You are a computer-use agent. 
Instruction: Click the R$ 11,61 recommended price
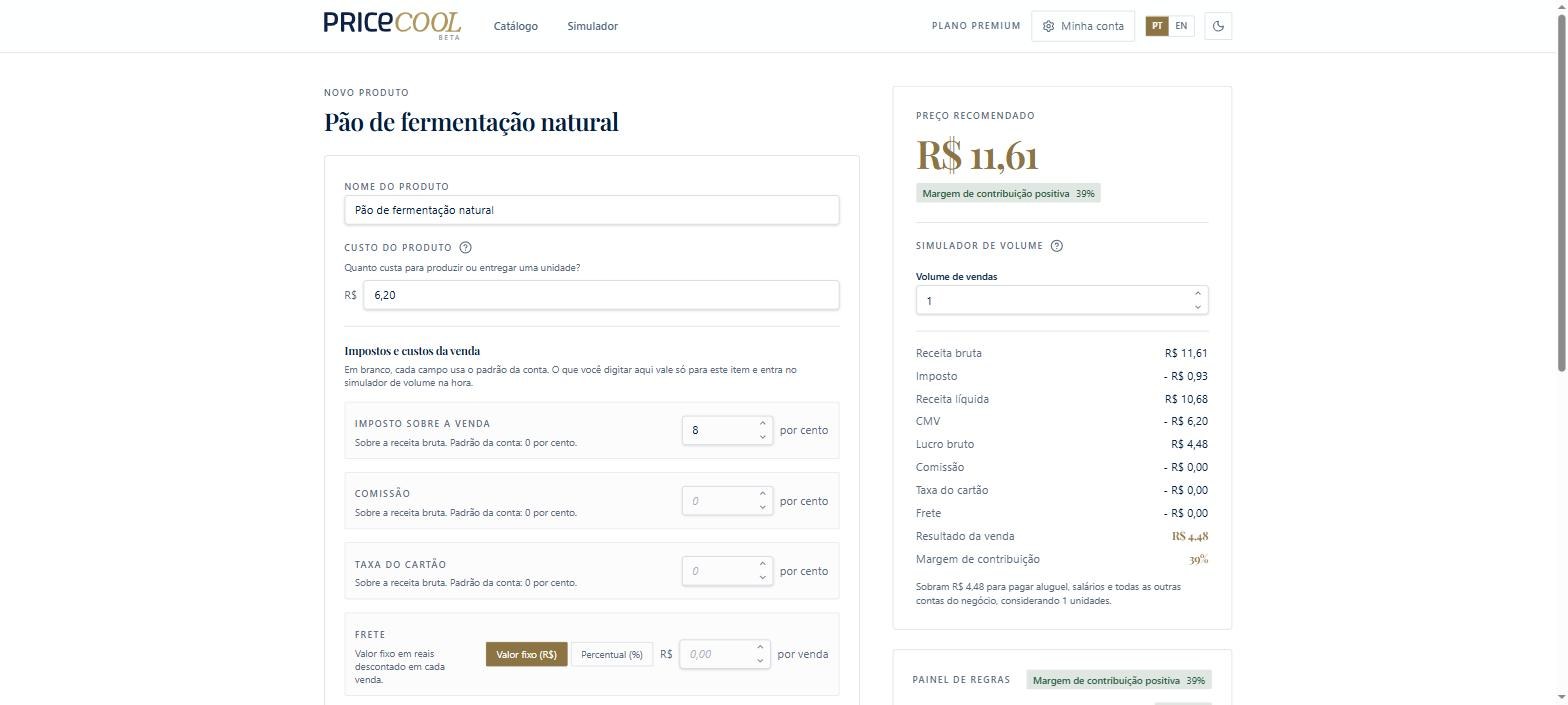click(977, 155)
